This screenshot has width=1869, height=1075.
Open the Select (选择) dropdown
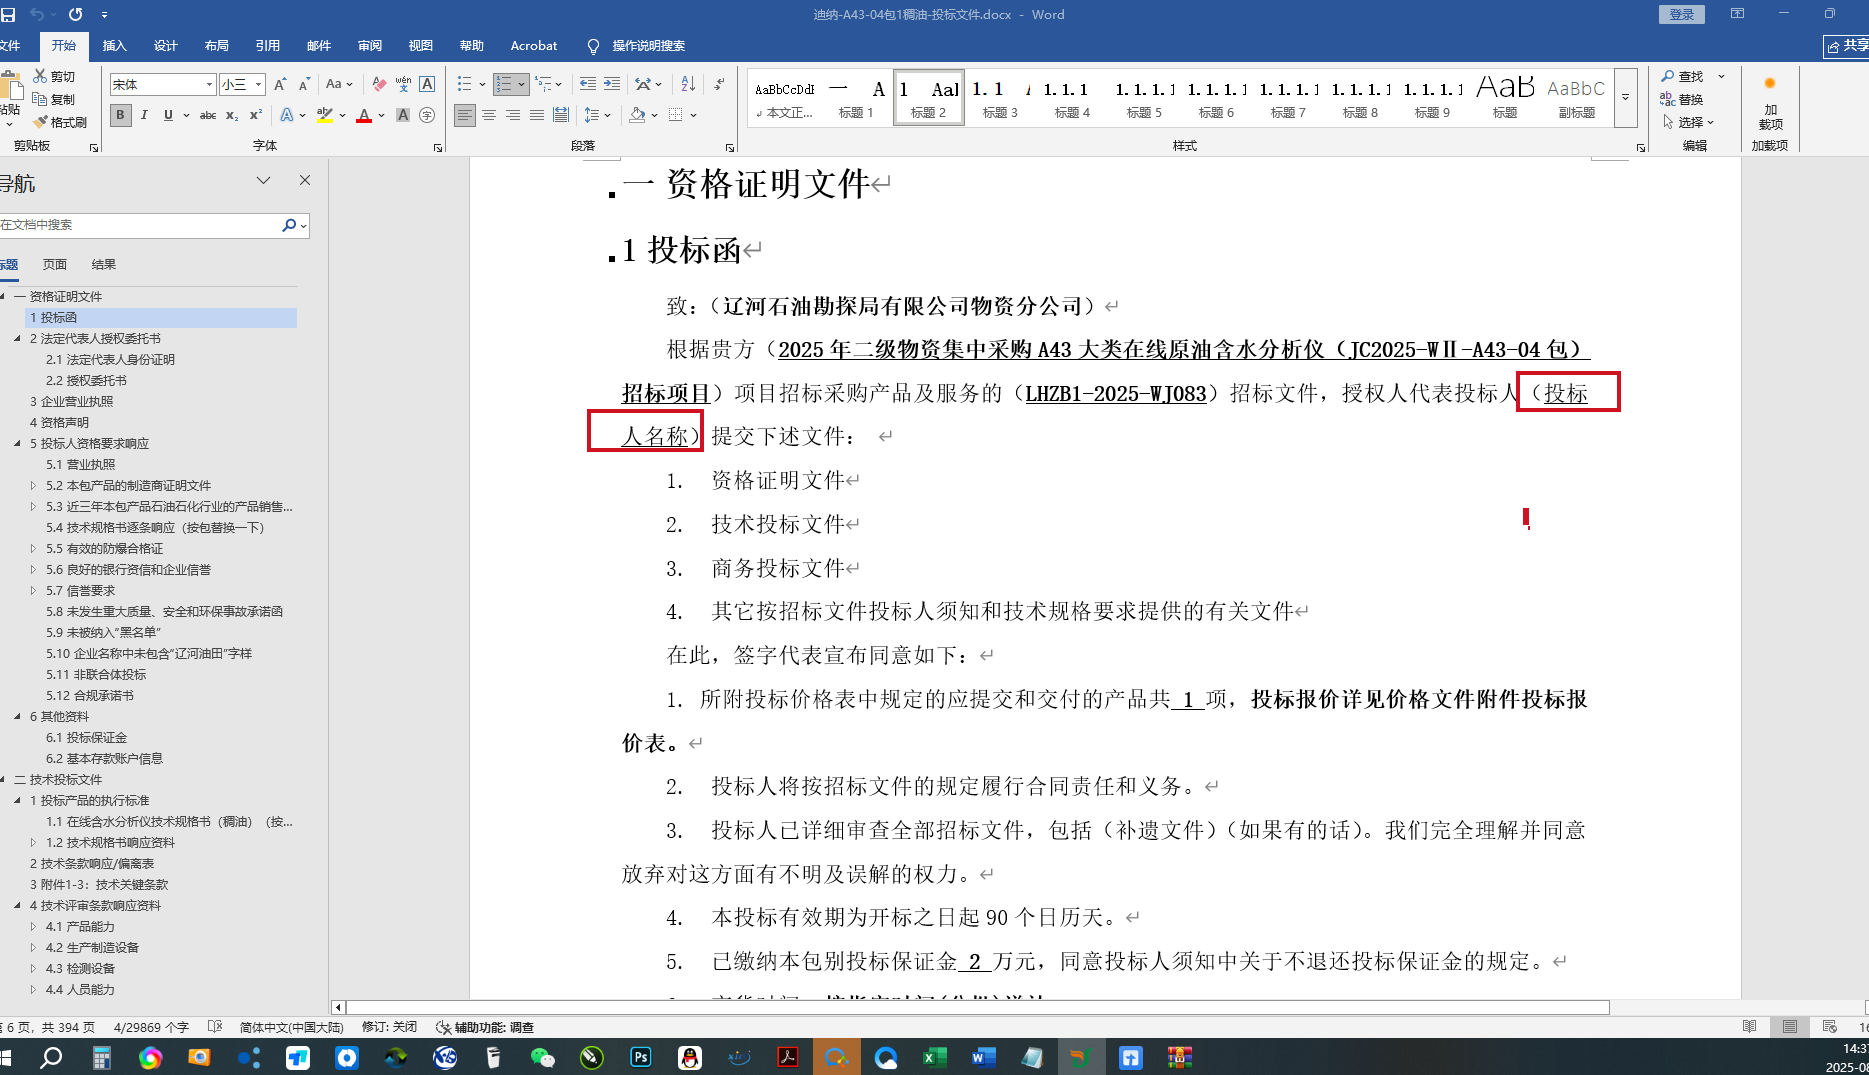[1688, 122]
